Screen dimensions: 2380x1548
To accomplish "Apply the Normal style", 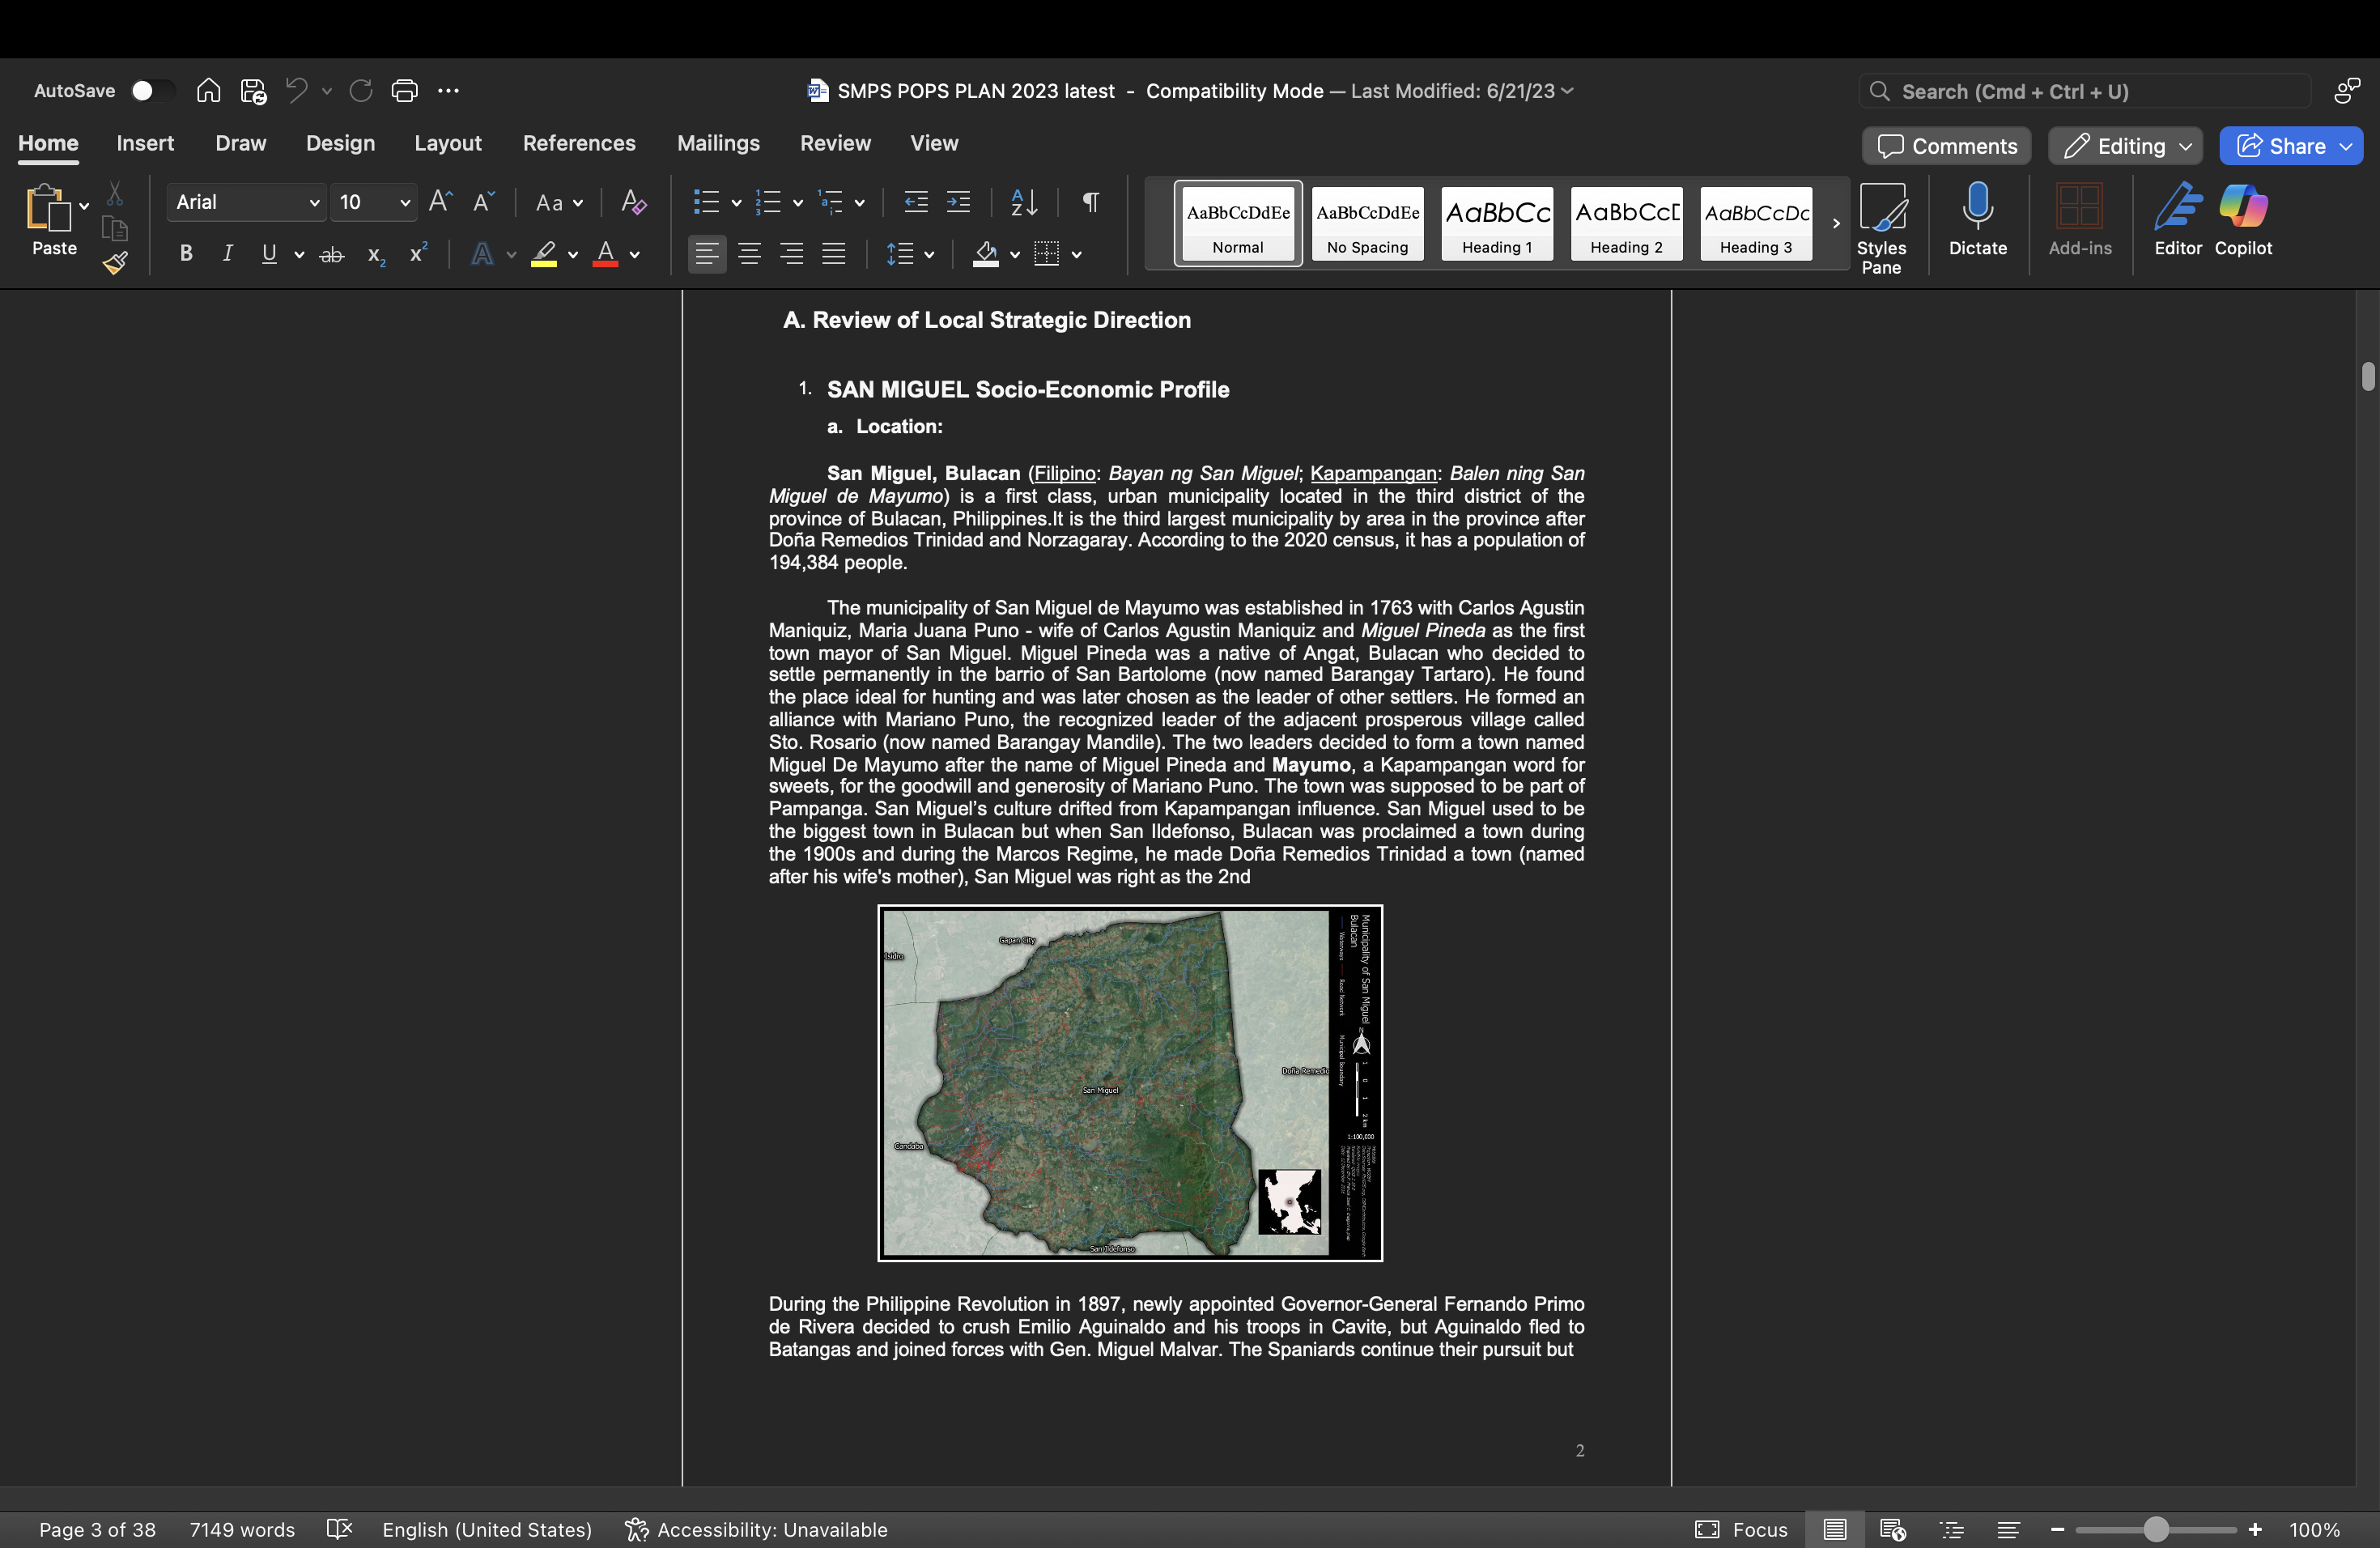I will pos(1238,224).
